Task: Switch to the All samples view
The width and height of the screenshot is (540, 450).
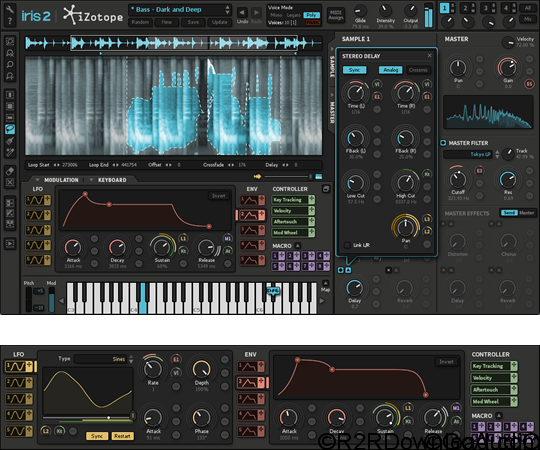Action: [527, 8]
